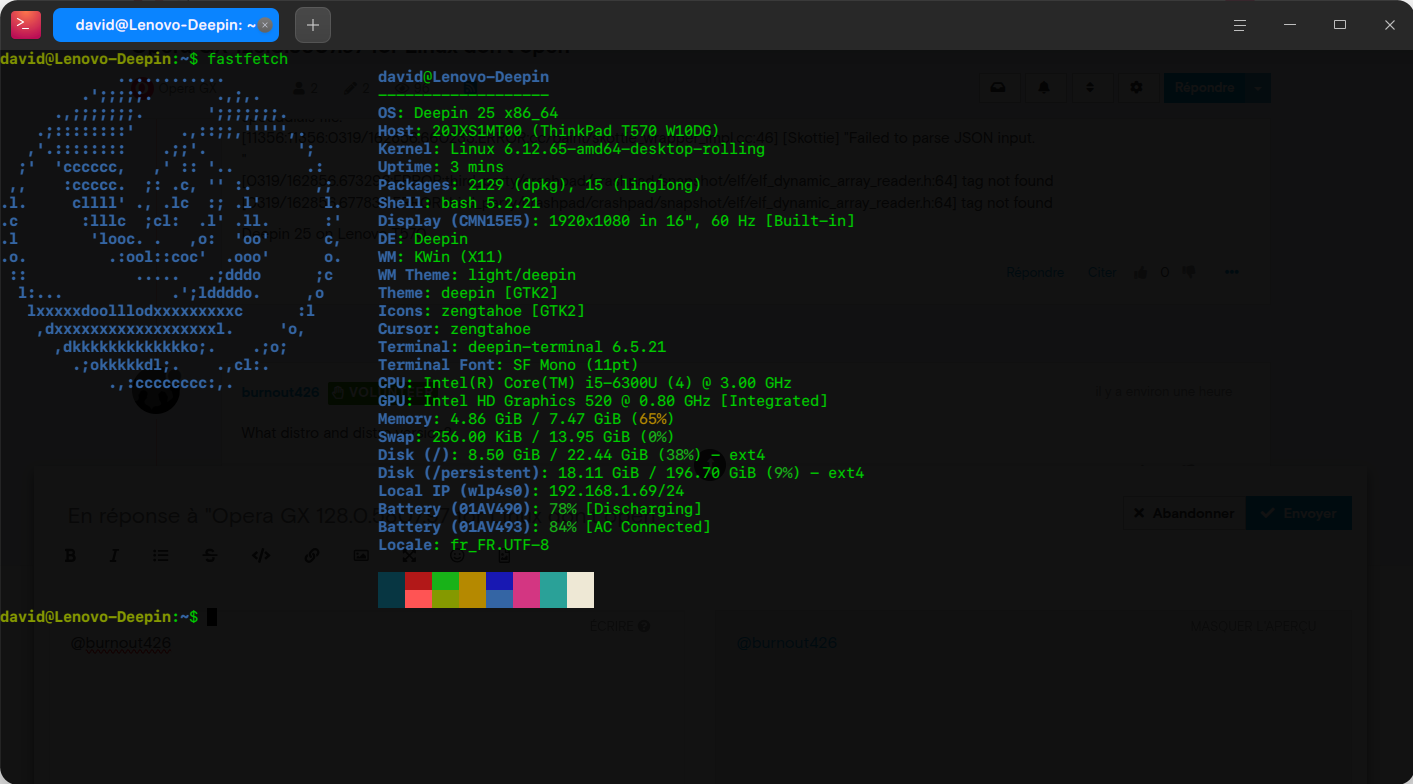Click the pink color block in fastfetch palette
Image resolution: width=1413 pixels, height=784 pixels.
pyautogui.click(x=526, y=590)
